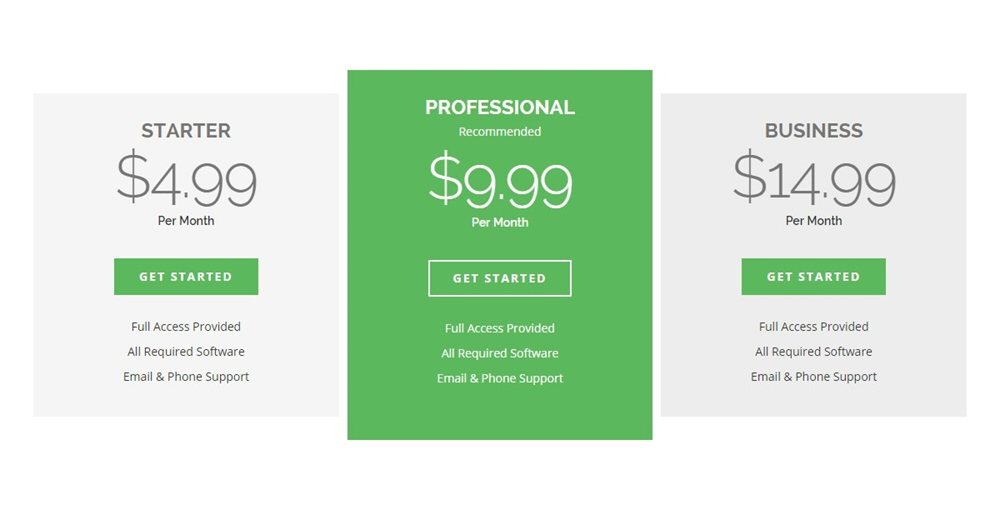Click All Required Software in the Business card

(x=814, y=352)
